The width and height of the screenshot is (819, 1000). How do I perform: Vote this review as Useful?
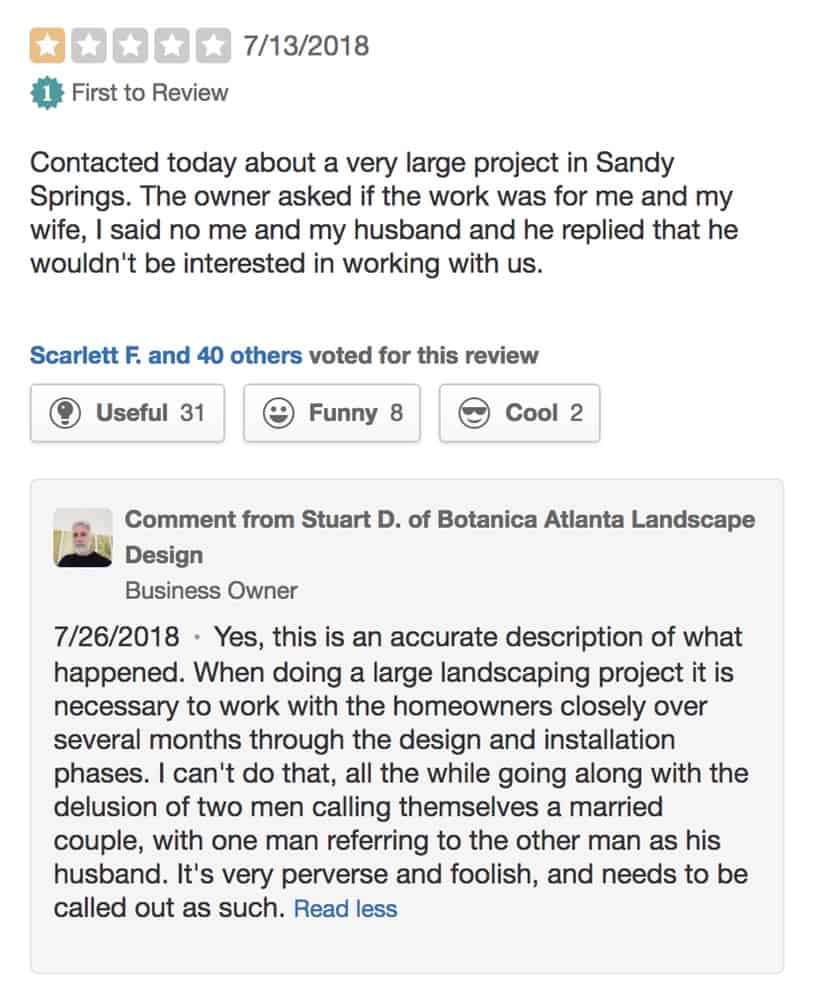[128, 413]
